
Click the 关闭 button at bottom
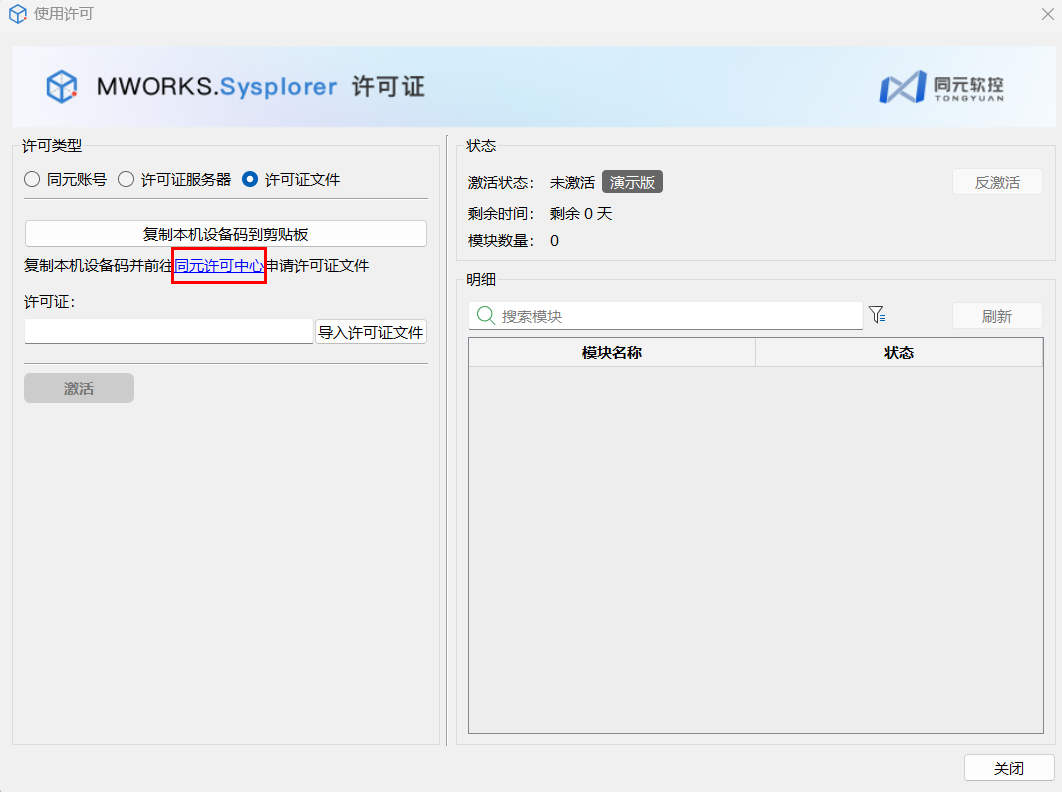click(1008, 768)
